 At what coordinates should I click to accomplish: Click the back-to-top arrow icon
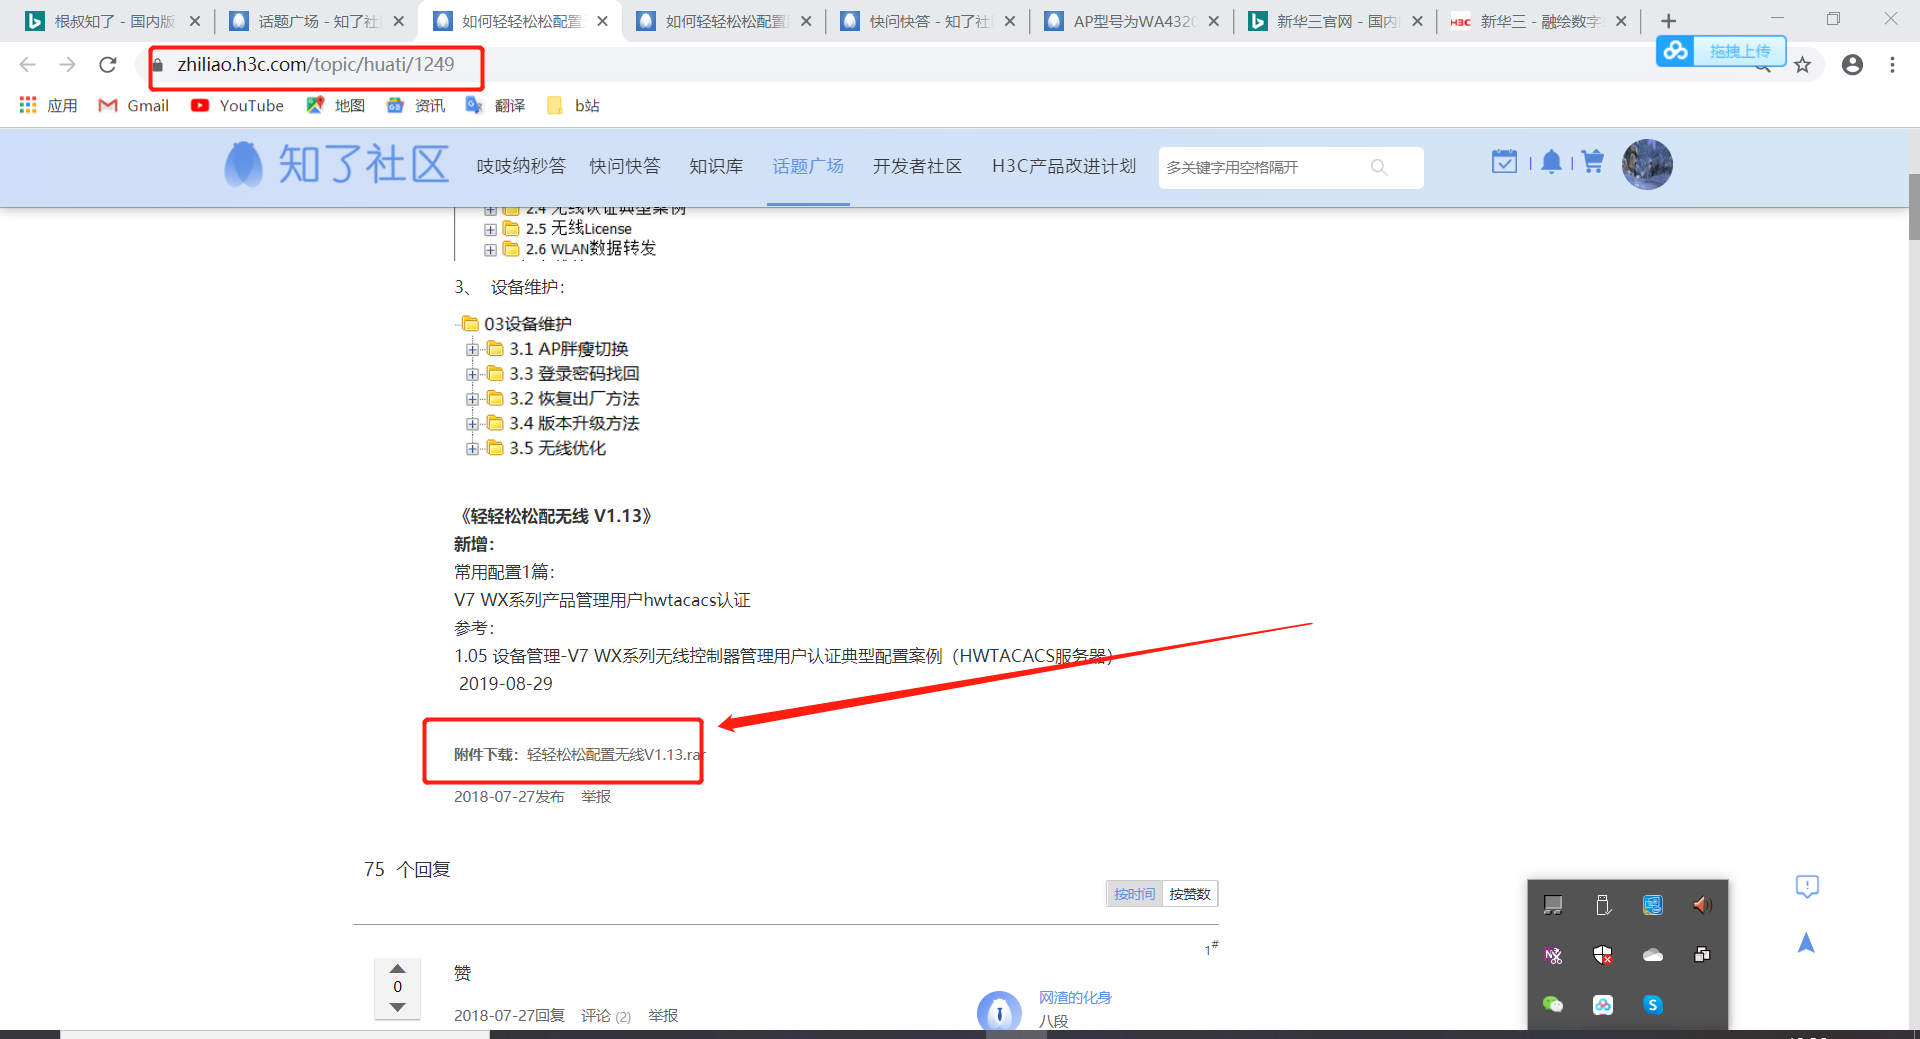pyautogui.click(x=1806, y=943)
